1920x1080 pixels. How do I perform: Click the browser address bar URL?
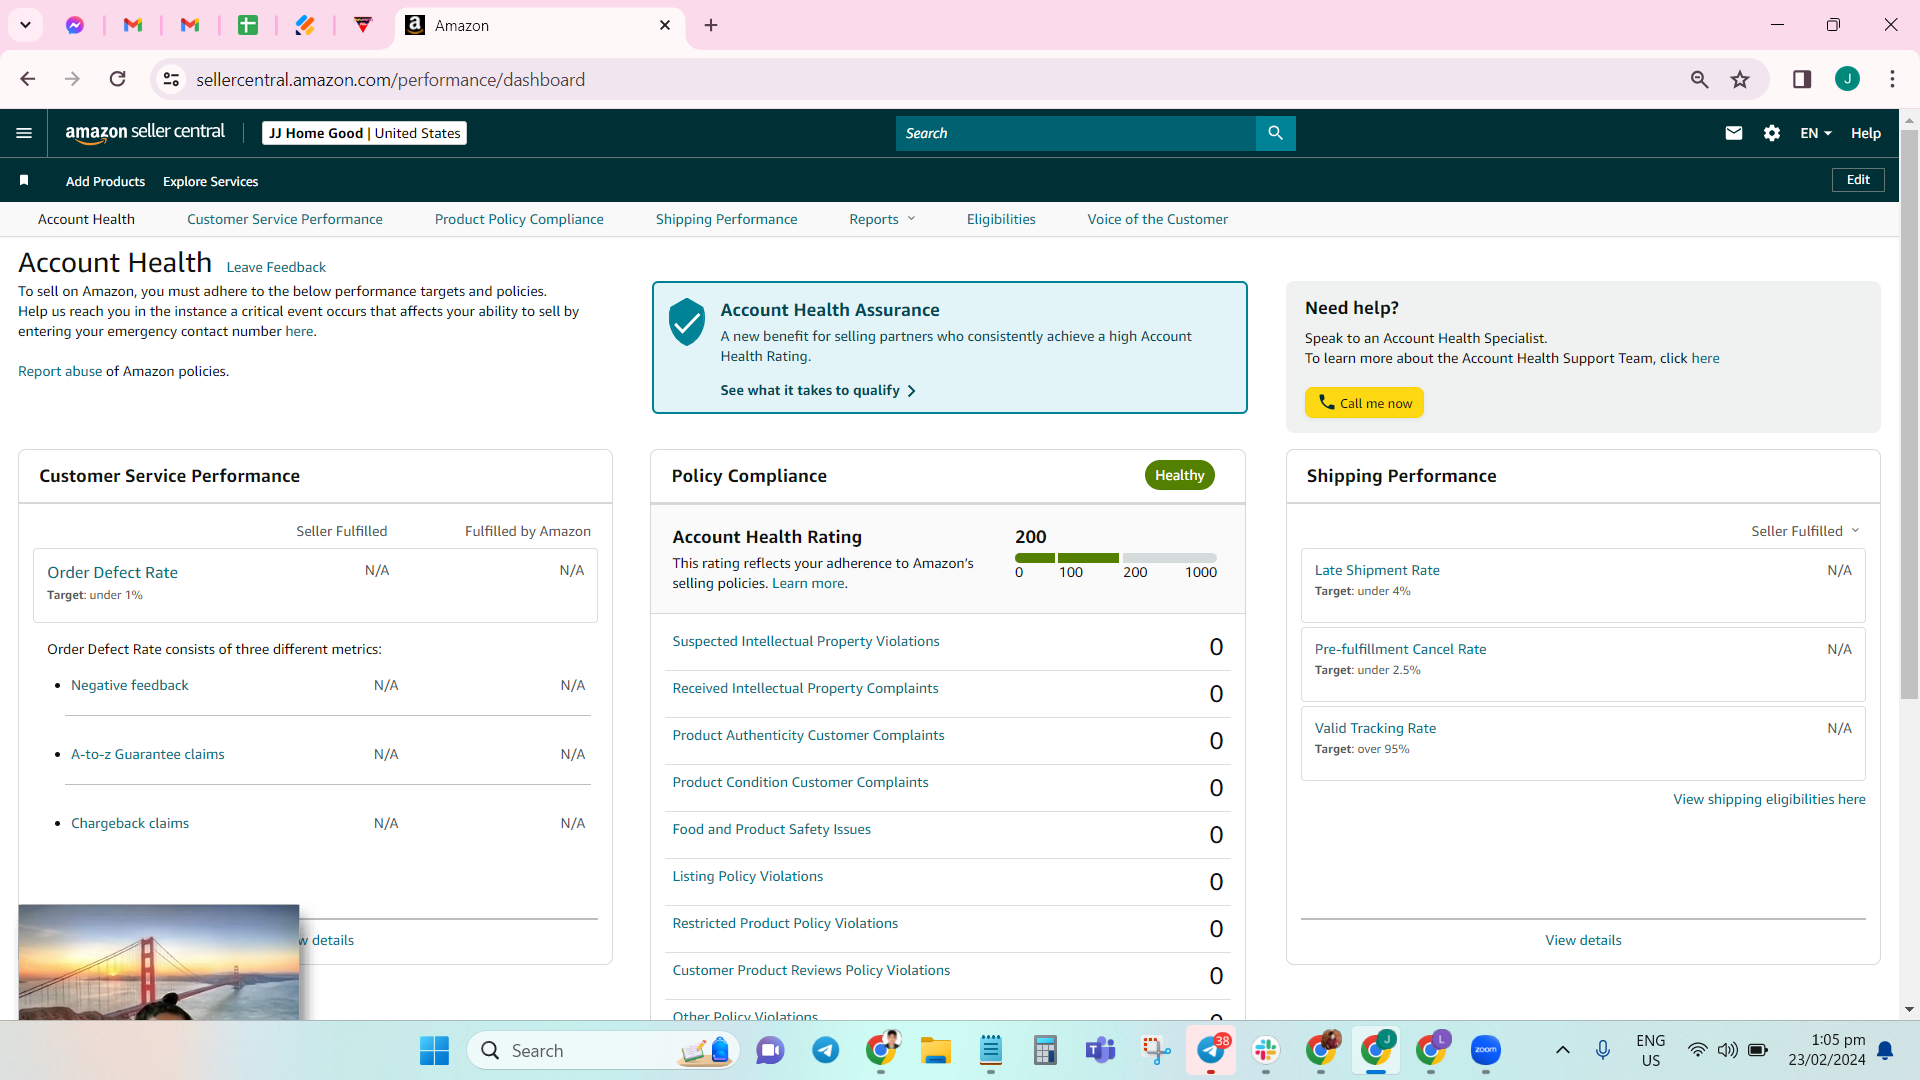click(390, 79)
